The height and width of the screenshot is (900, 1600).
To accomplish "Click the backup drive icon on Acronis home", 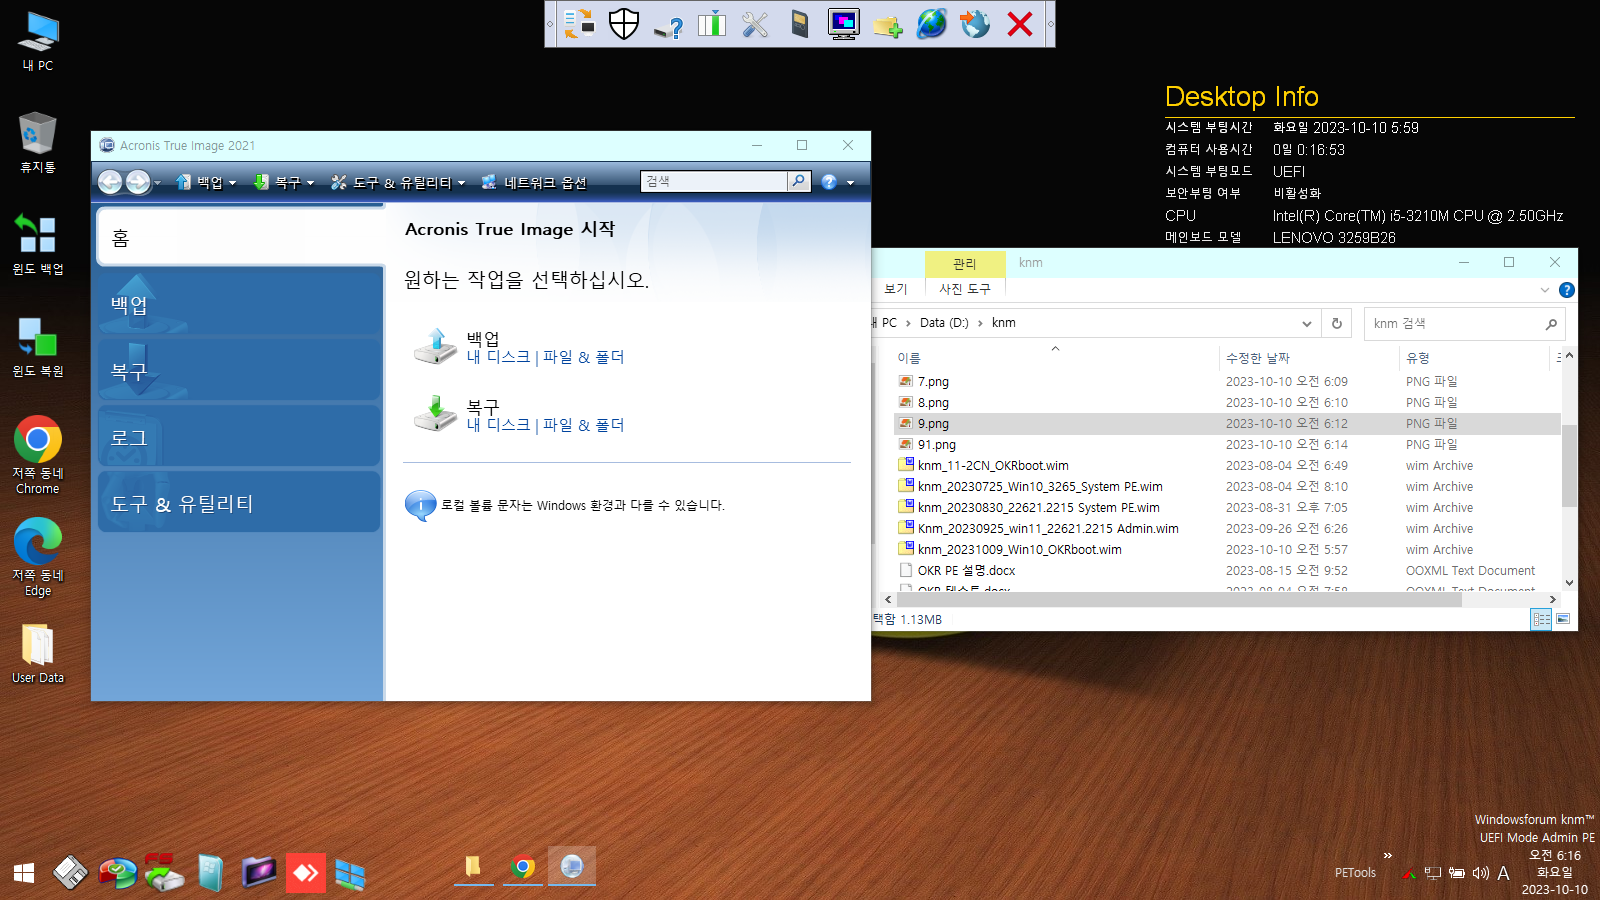I will [435, 346].
